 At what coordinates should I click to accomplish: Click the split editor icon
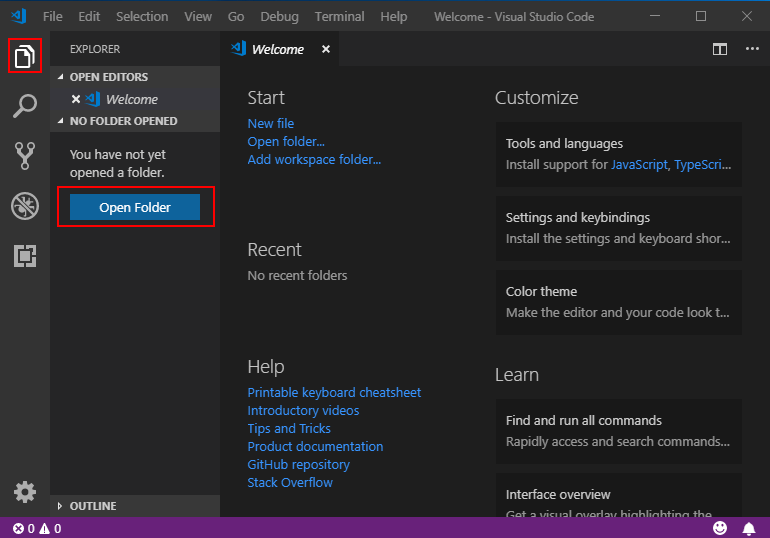click(720, 49)
